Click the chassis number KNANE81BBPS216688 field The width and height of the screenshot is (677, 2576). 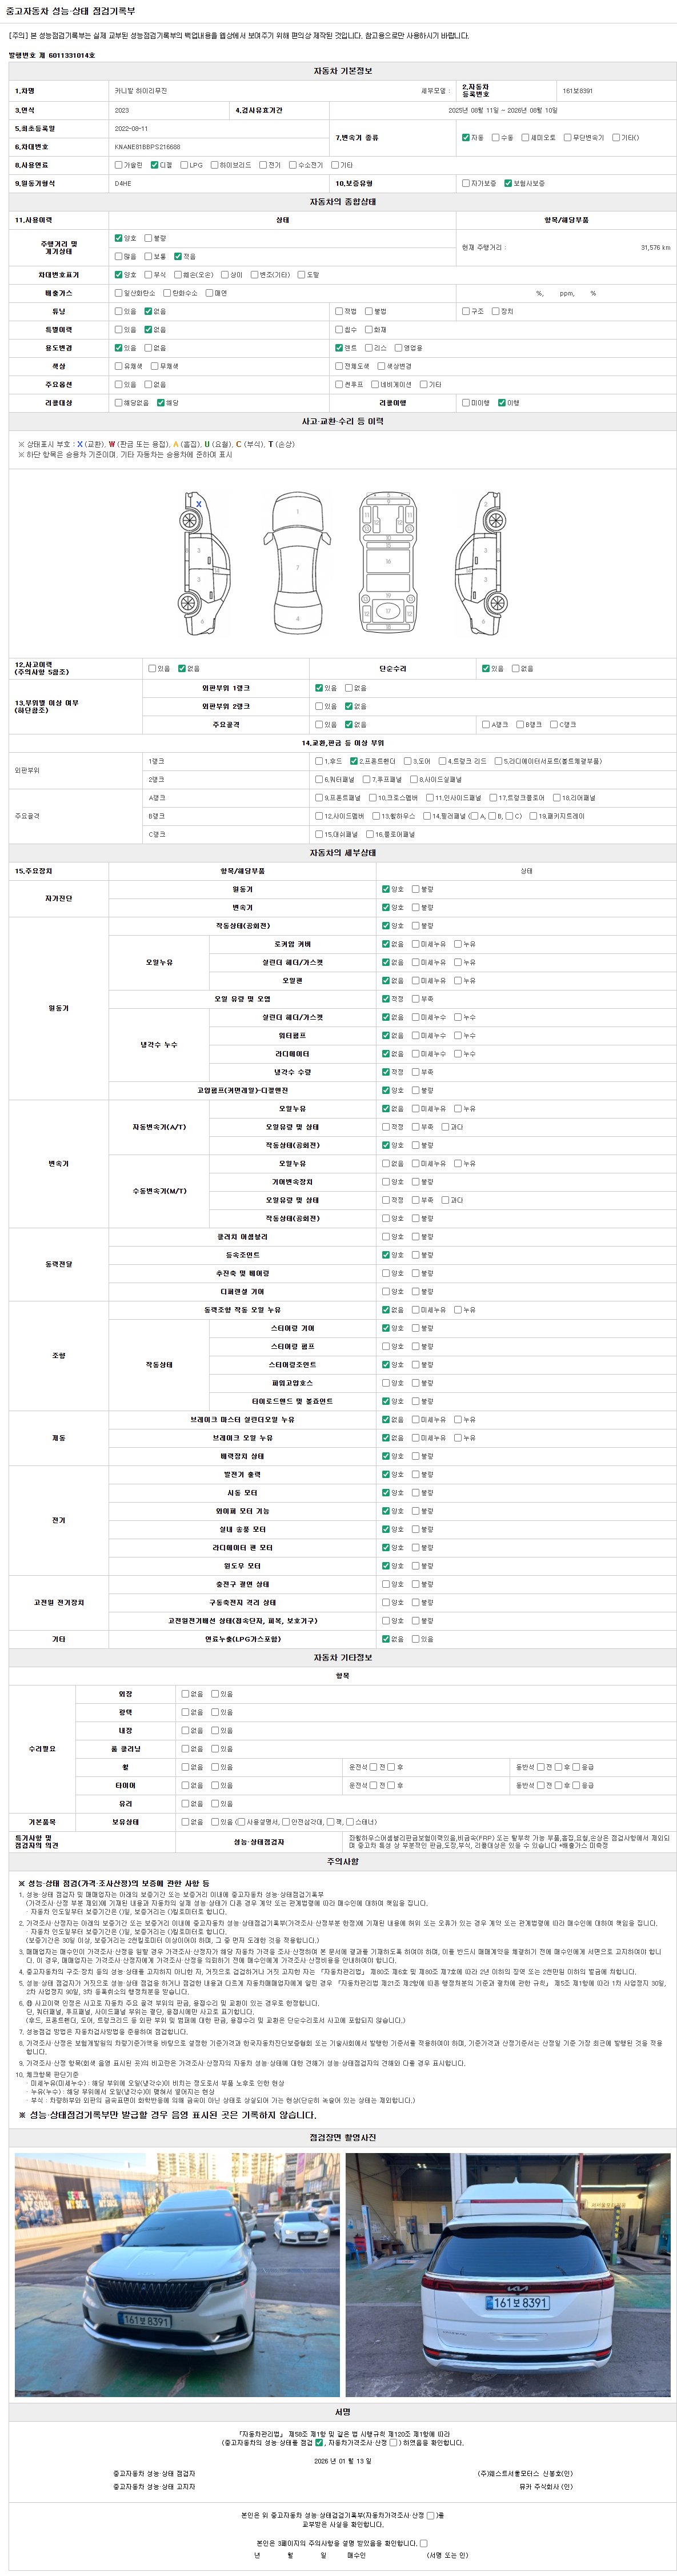pyautogui.click(x=148, y=147)
